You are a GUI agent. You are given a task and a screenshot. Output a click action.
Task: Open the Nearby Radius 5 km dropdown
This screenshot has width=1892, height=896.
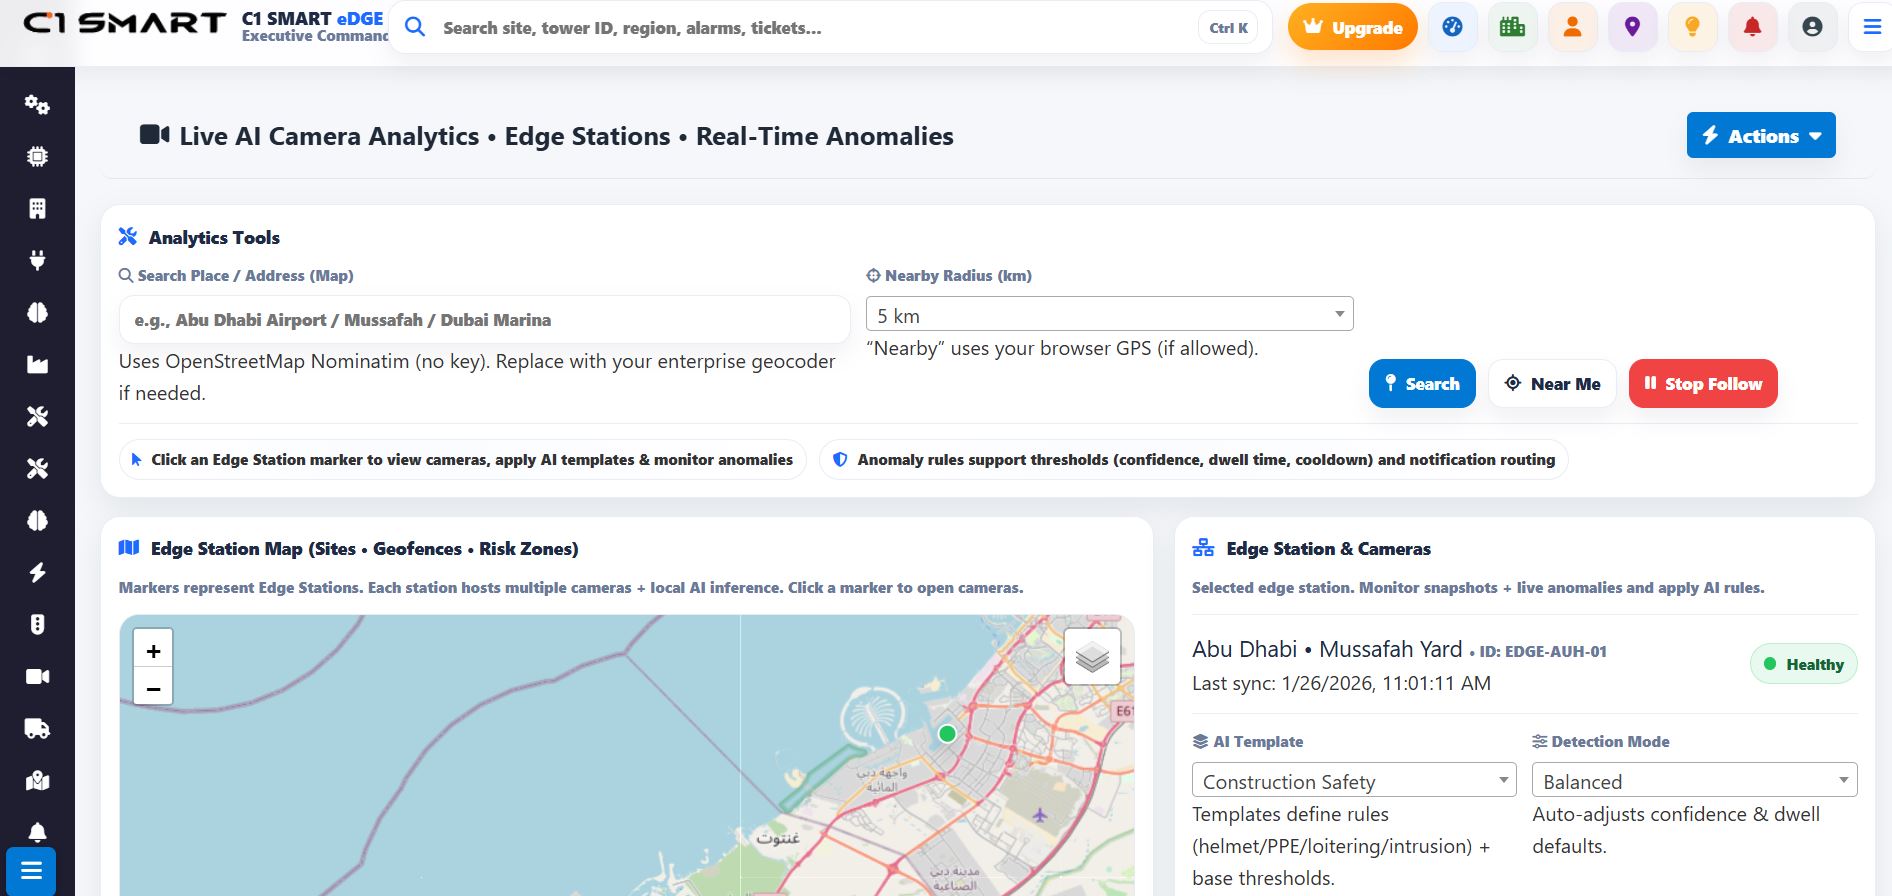(1109, 315)
